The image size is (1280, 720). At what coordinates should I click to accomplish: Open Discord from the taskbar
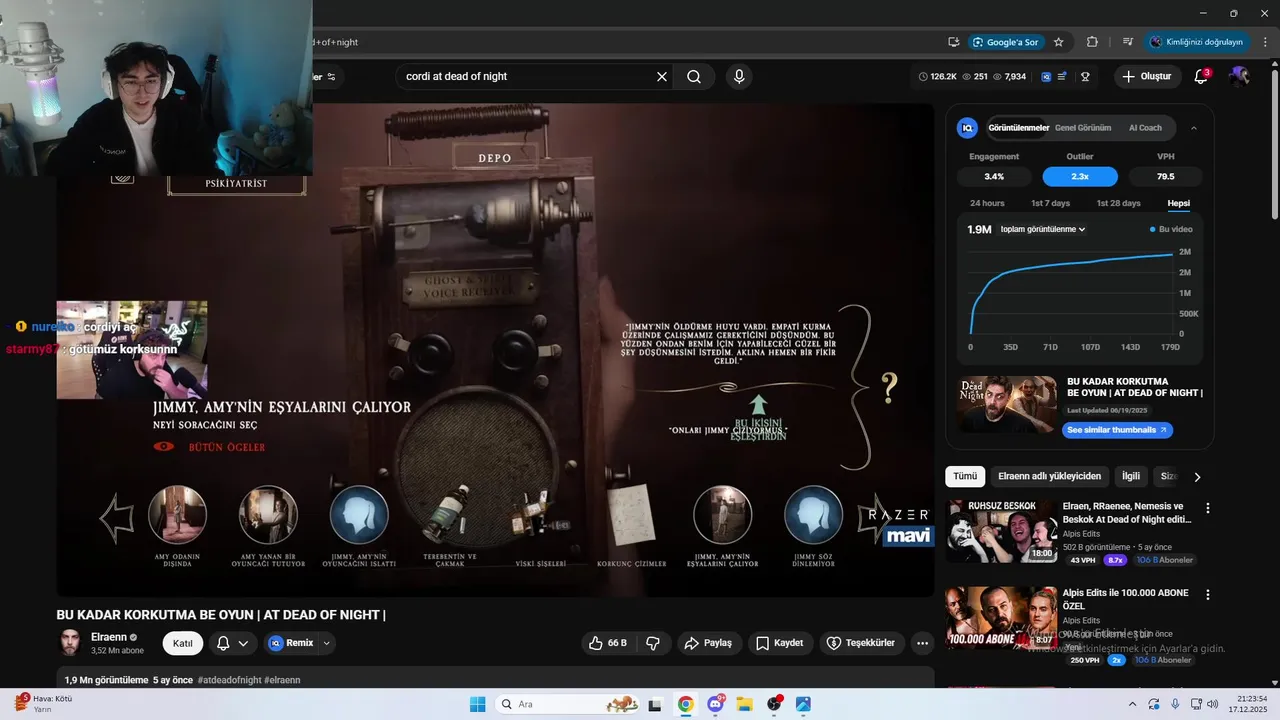[x=715, y=704]
